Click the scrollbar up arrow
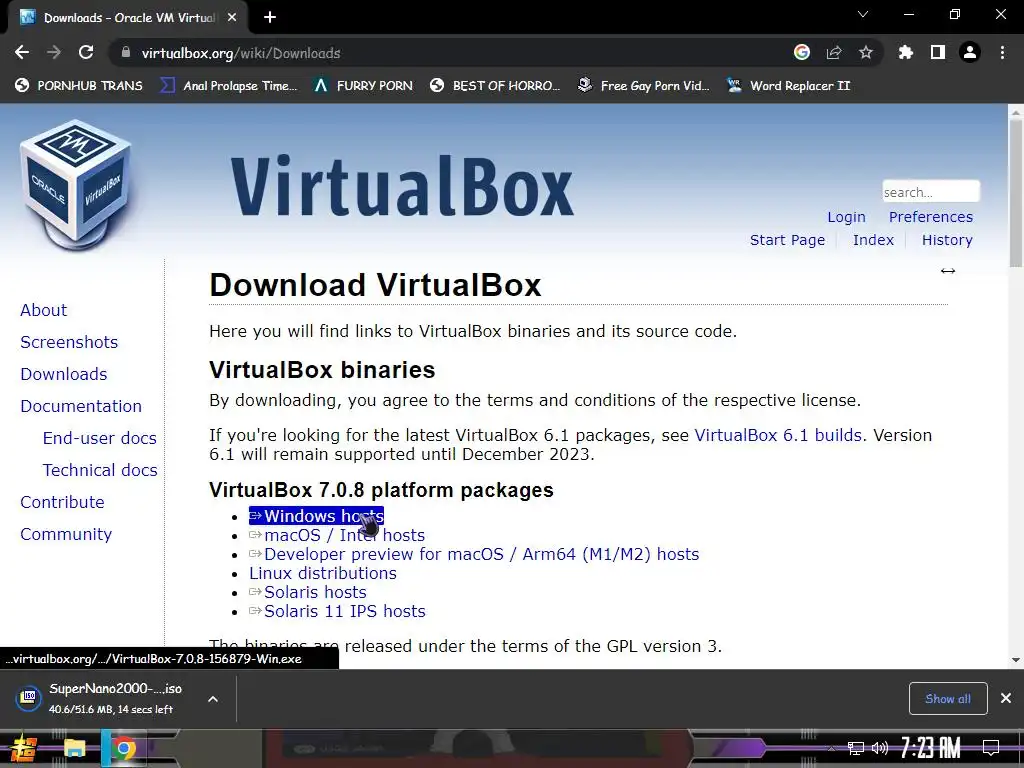Screen dimensions: 1024x768 click(1016, 112)
